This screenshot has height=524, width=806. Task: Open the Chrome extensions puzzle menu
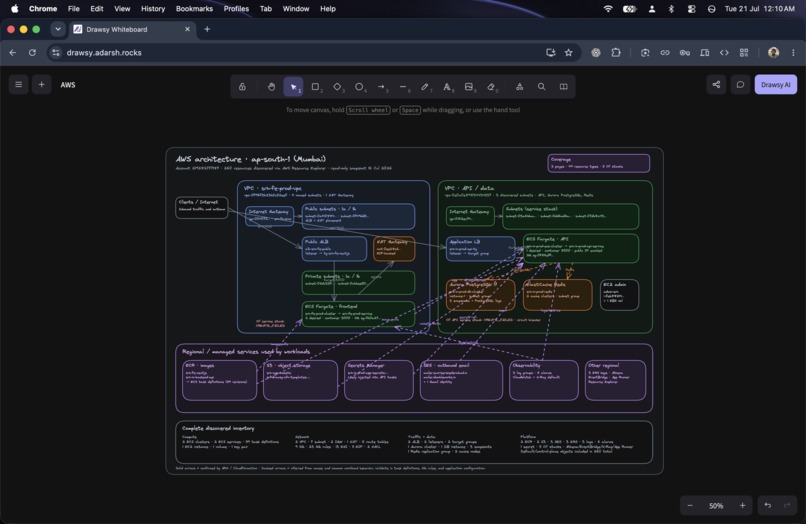point(616,52)
